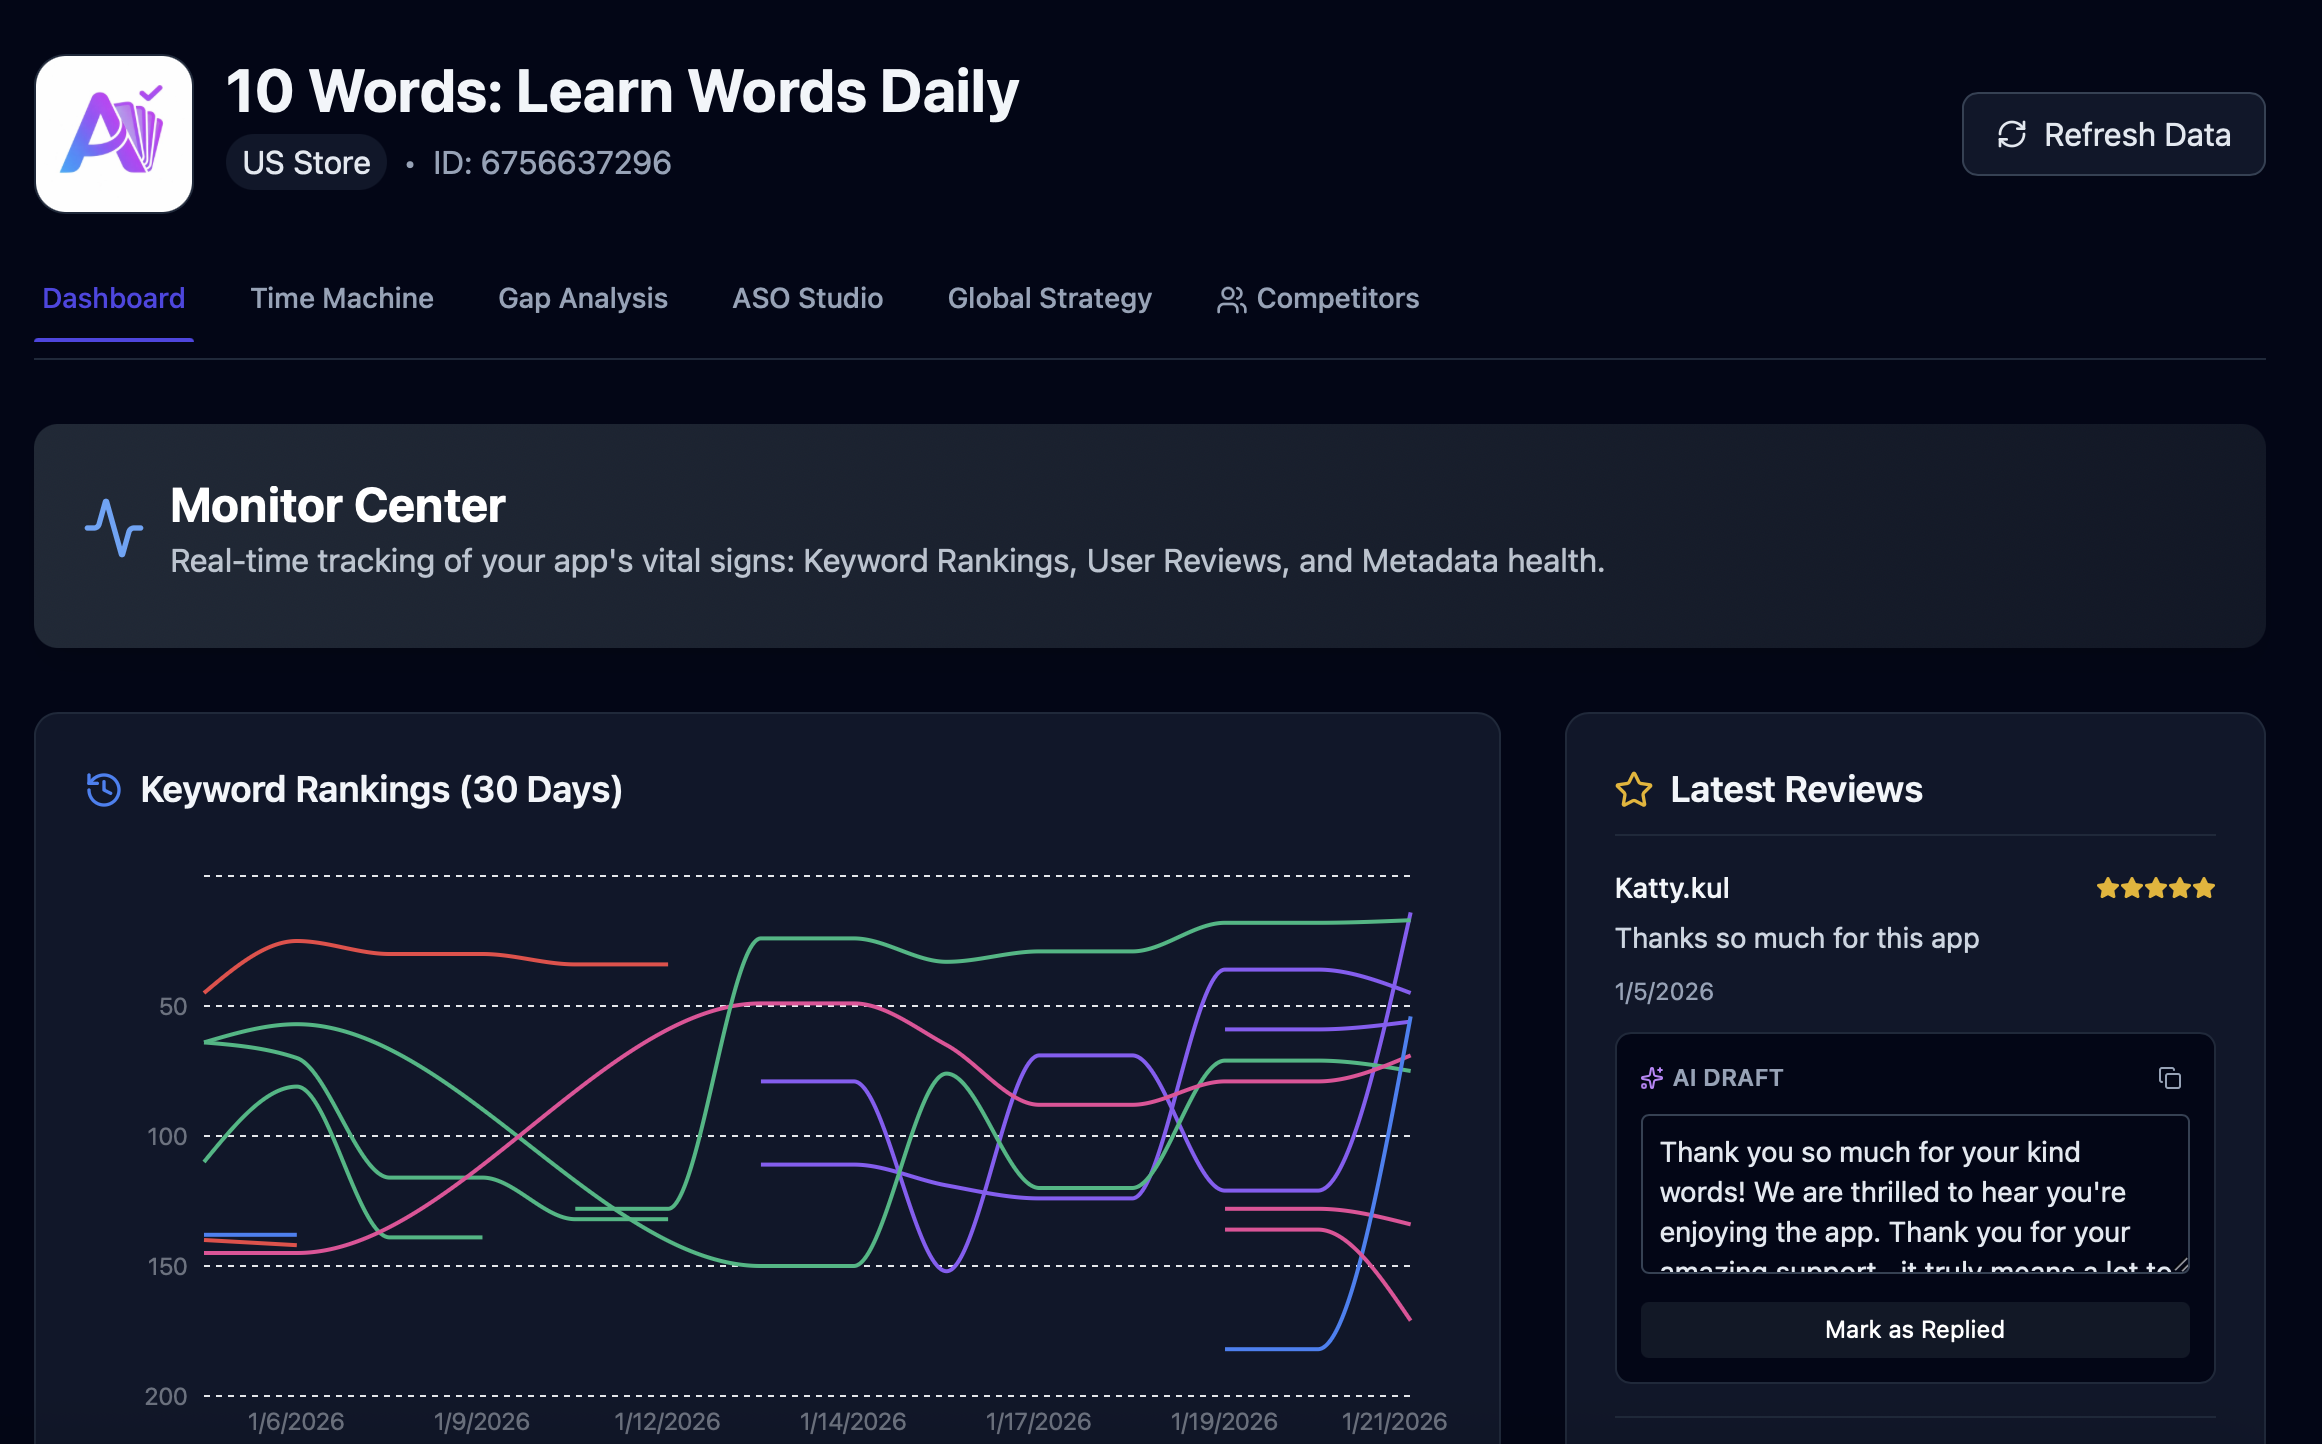Image resolution: width=2322 pixels, height=1444 pixels.
Task: Click the refresh arrows icon
Action: click(x=2011, y=134)
